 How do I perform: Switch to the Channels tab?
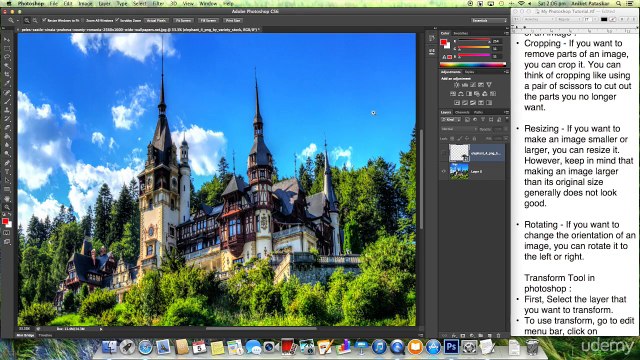tap(462, 112)
